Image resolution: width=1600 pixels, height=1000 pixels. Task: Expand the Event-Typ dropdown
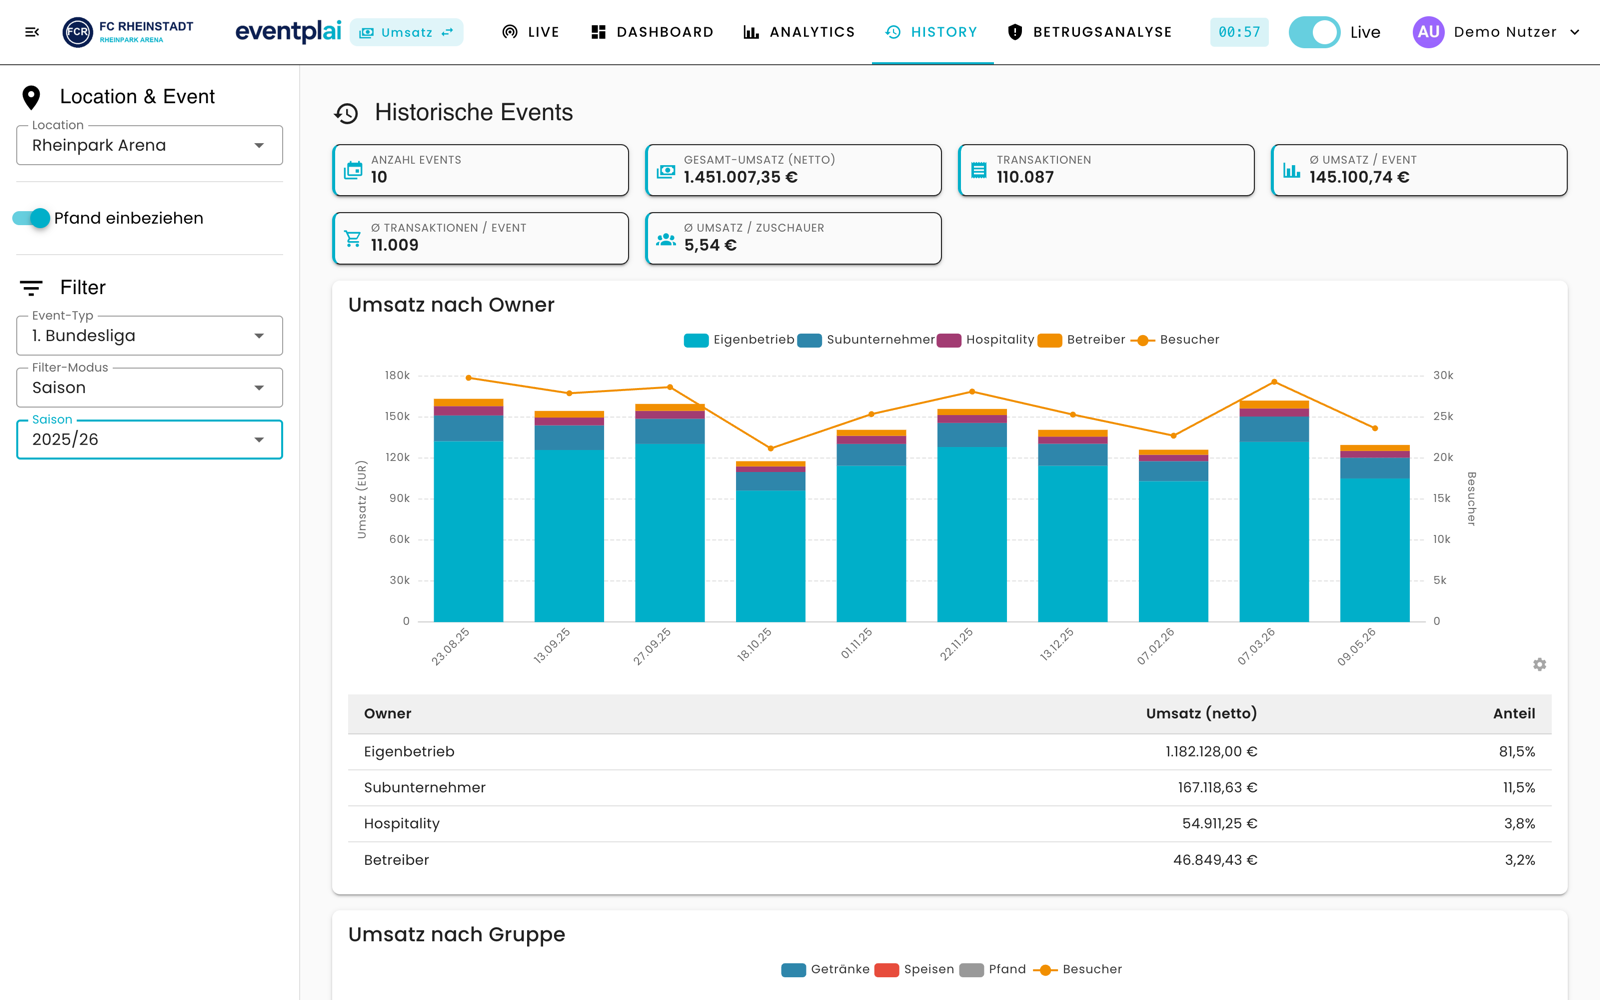coord(149,335)
